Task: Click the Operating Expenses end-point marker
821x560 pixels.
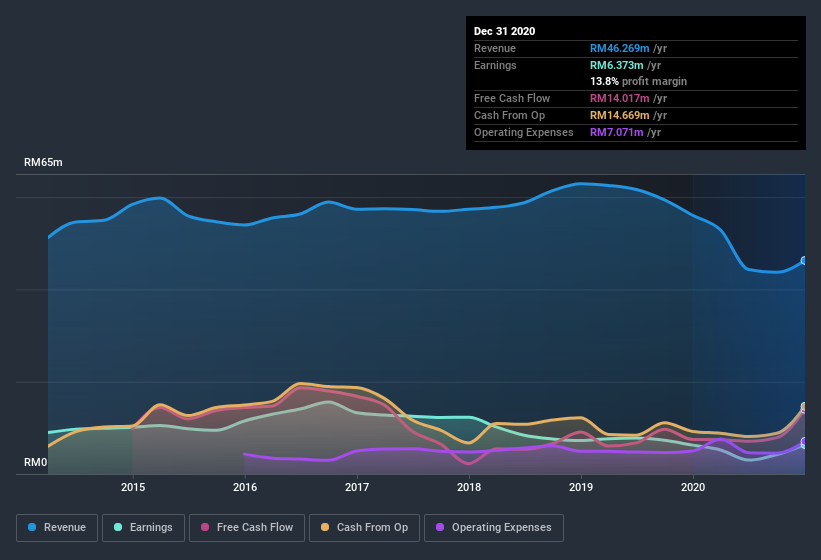Action: click(x=804, y=442)
